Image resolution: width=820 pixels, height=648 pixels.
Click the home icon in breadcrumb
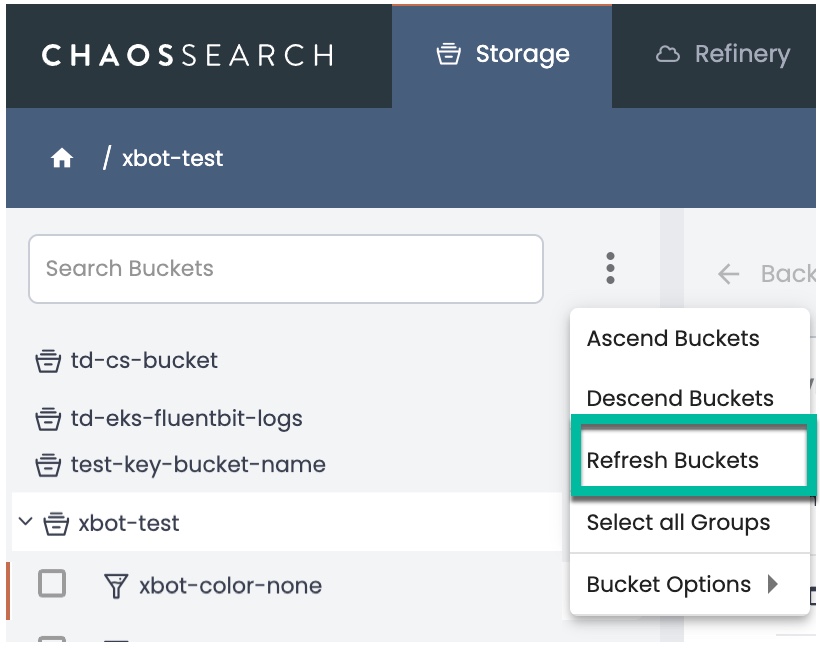click(x=62, y=159)
